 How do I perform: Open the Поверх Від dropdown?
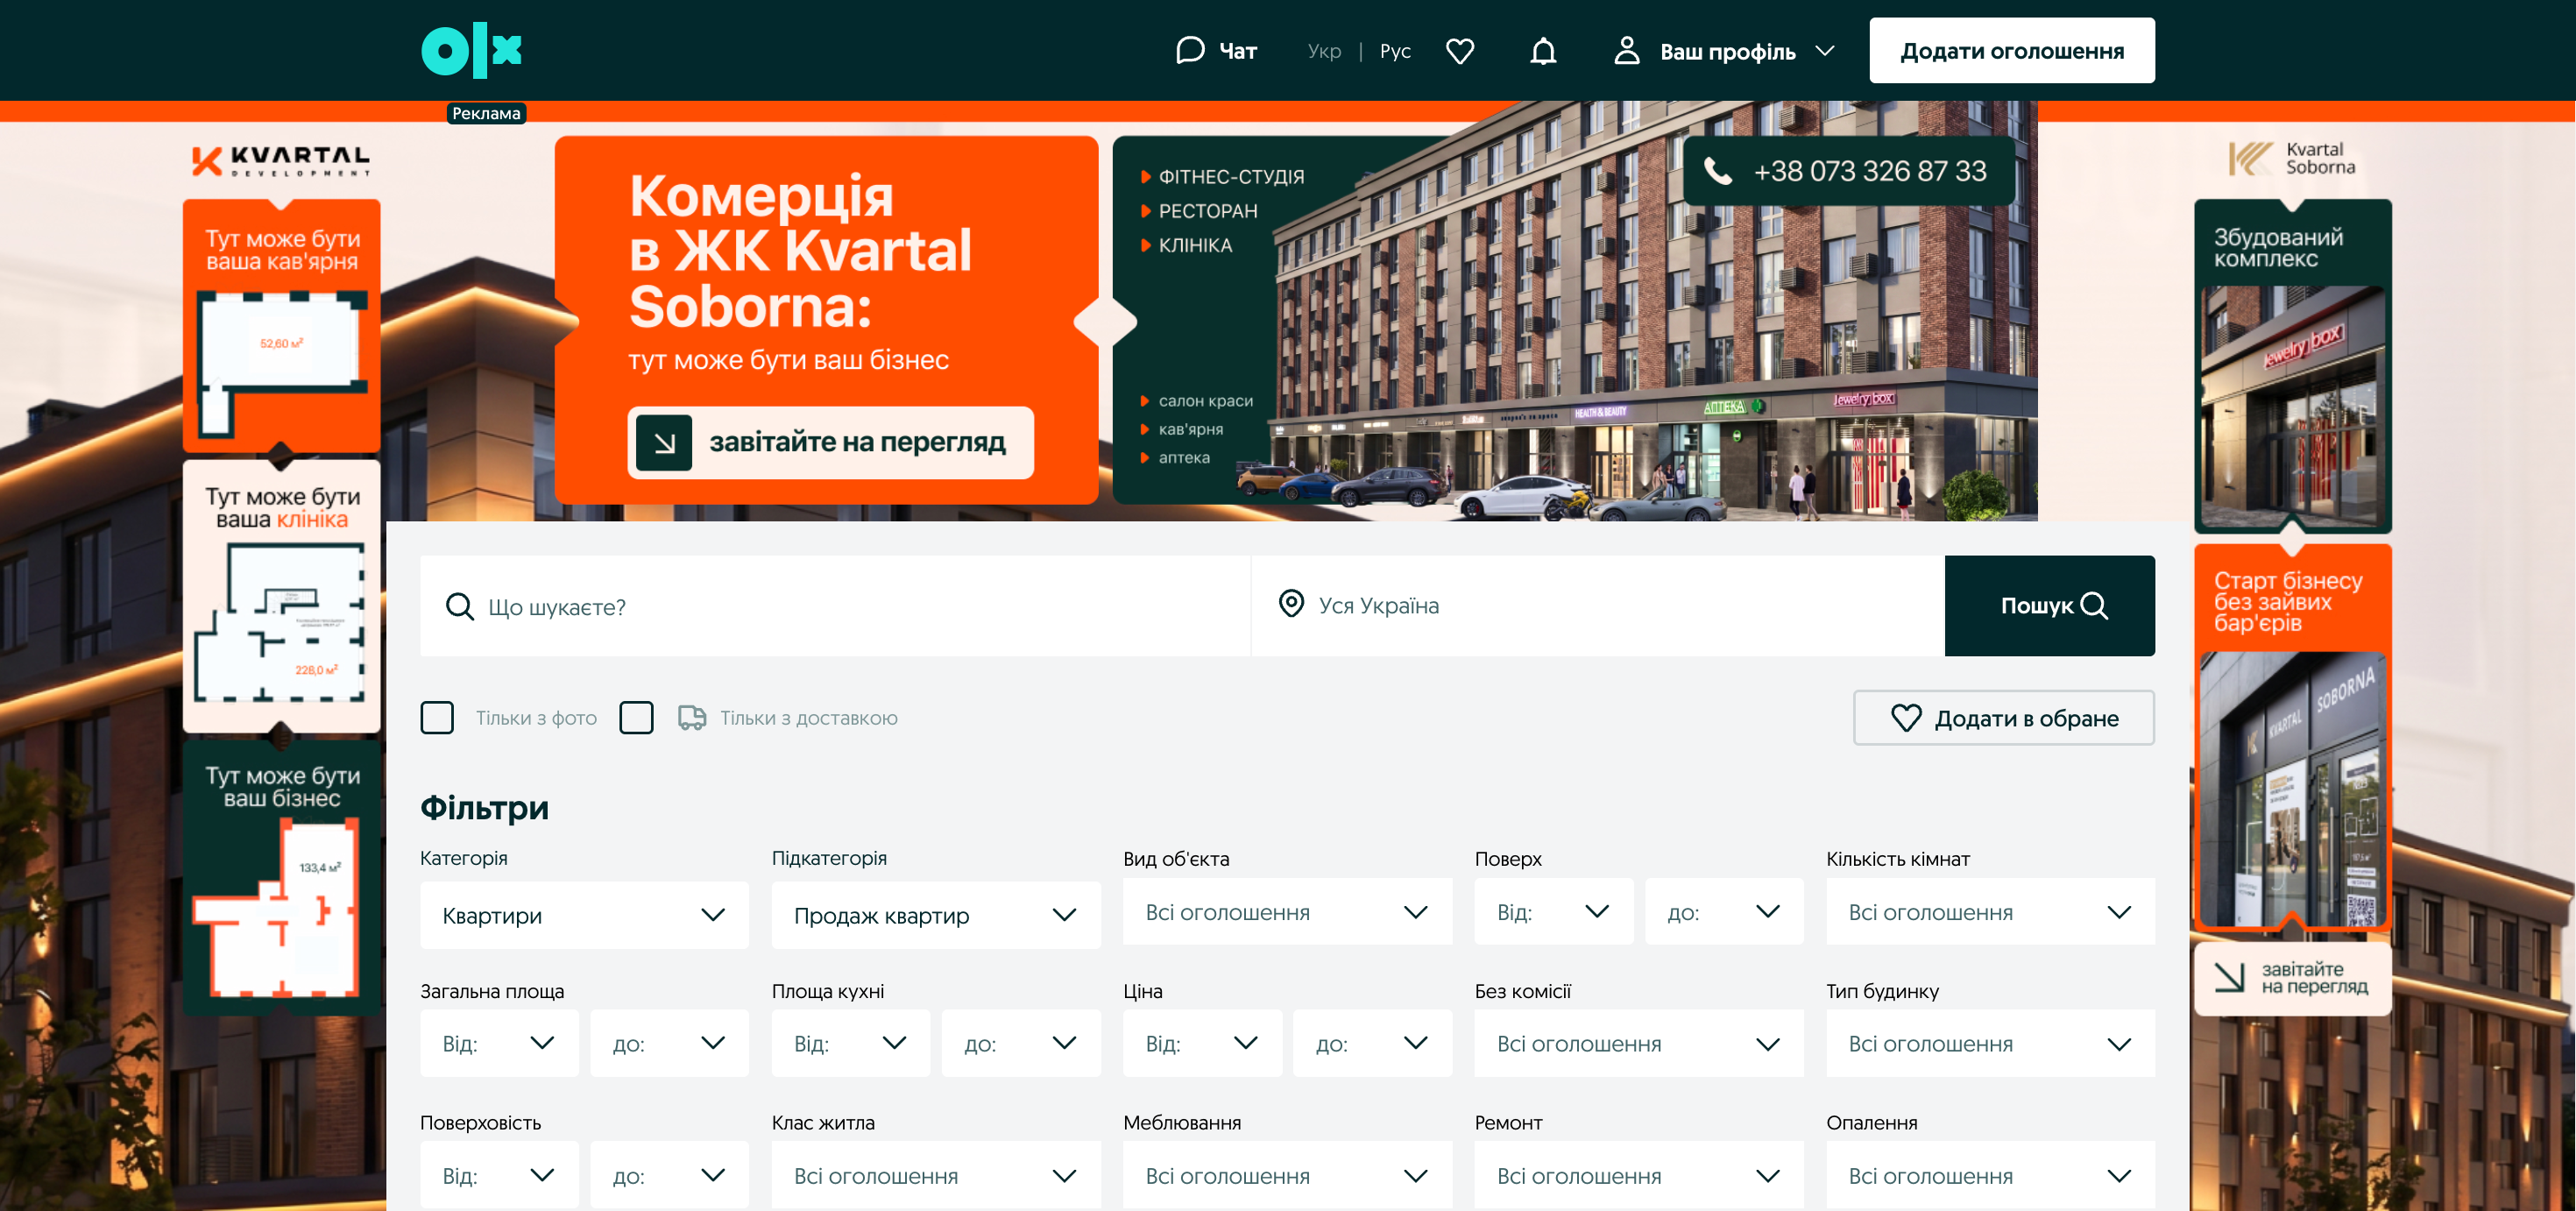click(1553, 911)
